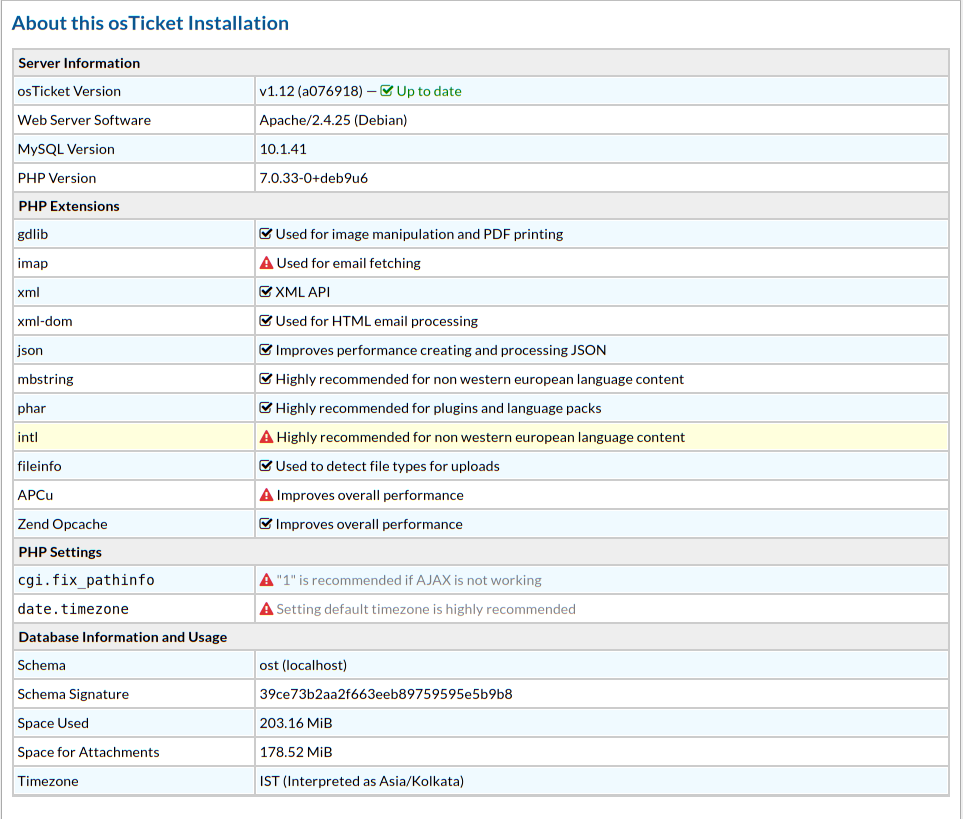Click the green 'Up to date' link
The image size is (963, 819).
pyautogui.click(x=428, y=91)
